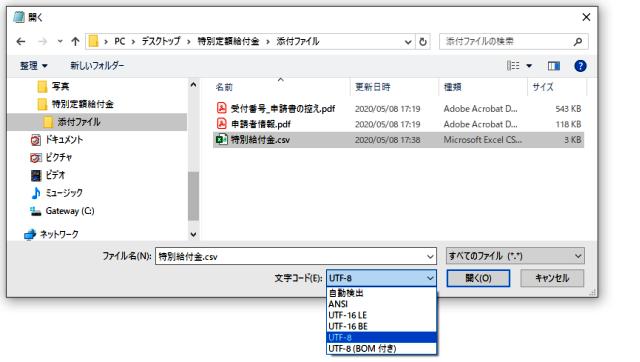Click the ファイル名 text field
The width and height of the screenshot is (640, 362).
coord(290,256)
